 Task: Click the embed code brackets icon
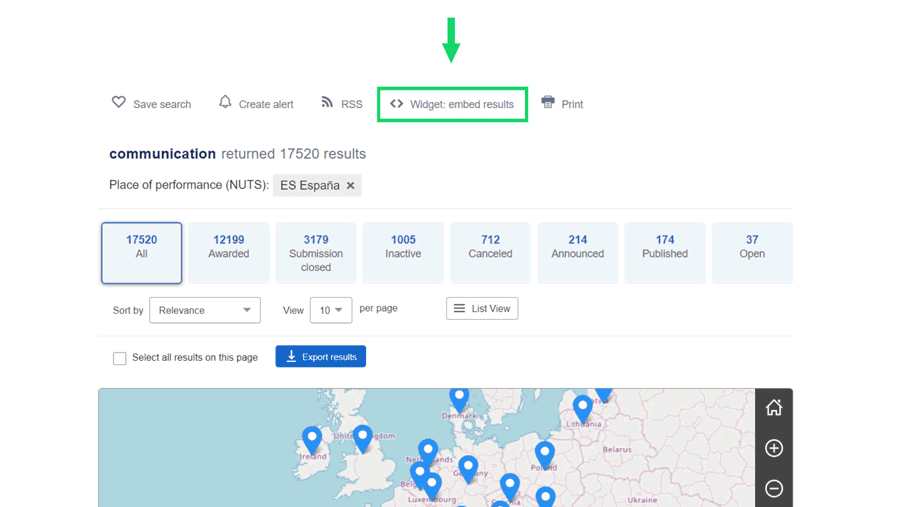397,104
